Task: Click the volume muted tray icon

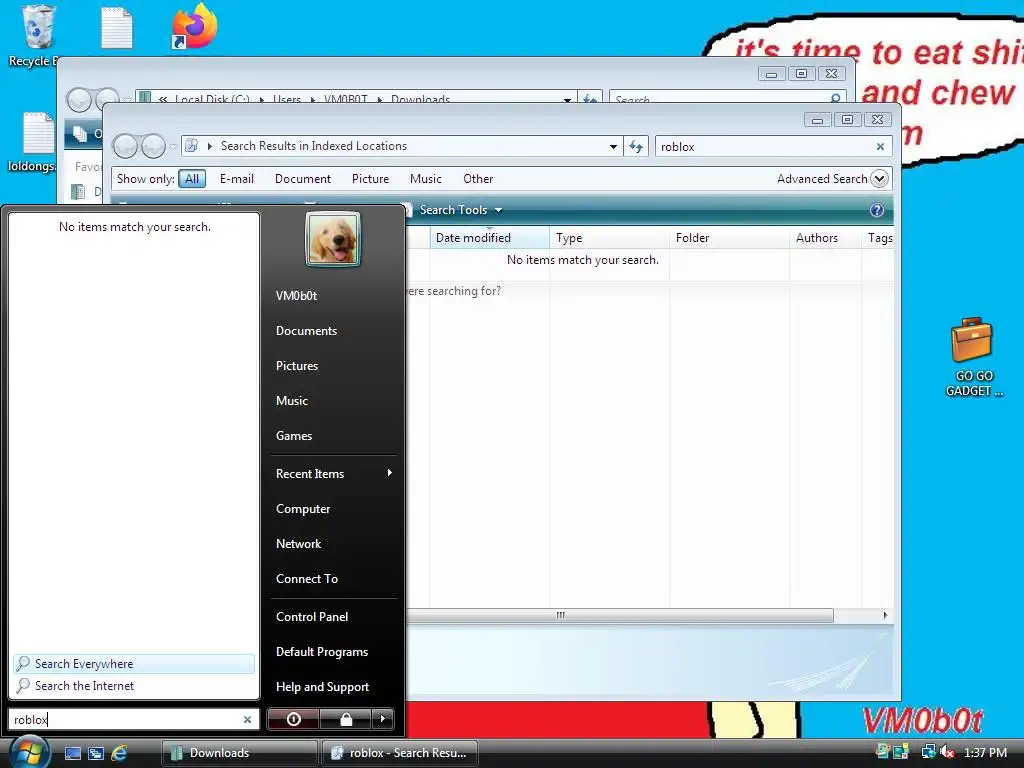Action: click(947, 752)
